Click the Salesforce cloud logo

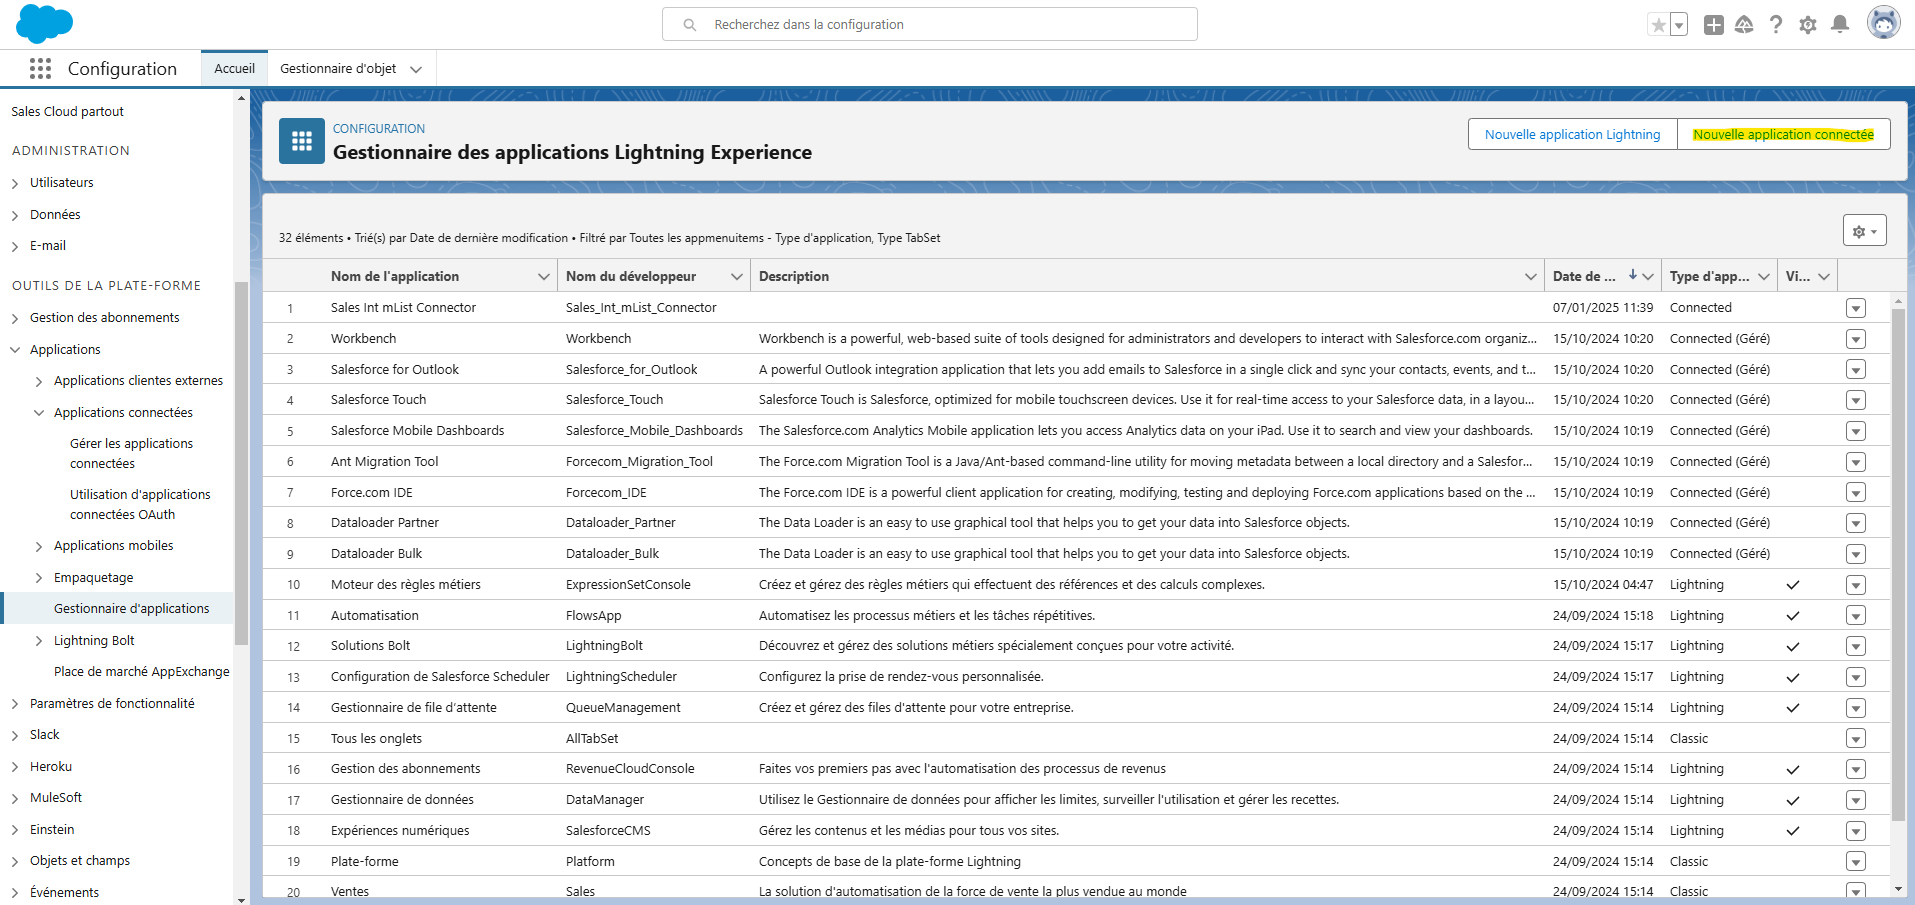click(x=45, y=24)
